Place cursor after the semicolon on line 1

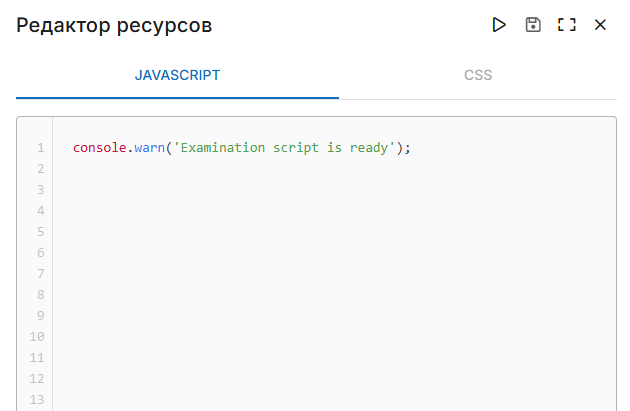(x=413, y=148)
